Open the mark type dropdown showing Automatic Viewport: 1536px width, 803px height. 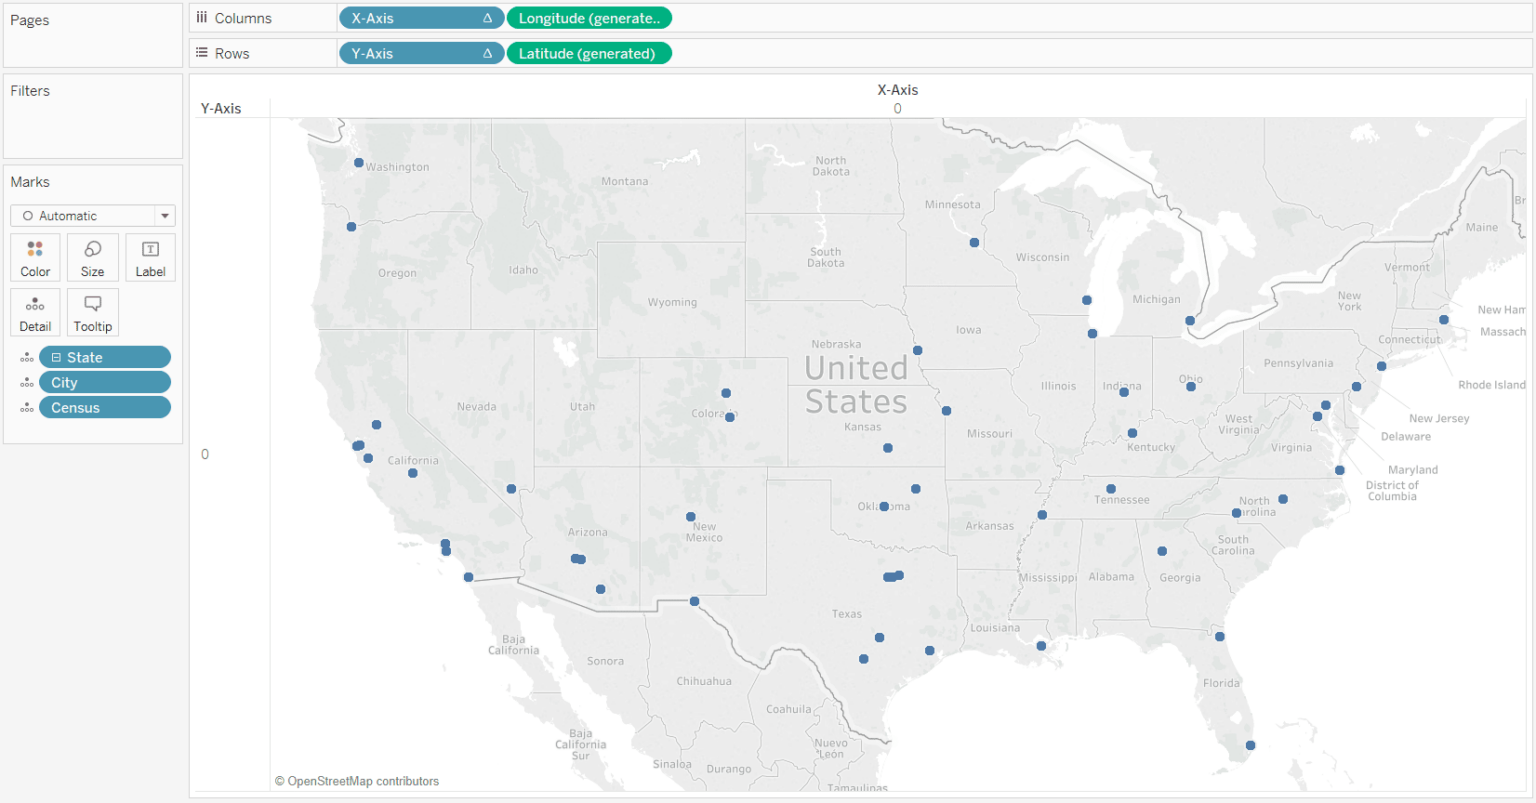click(x=162, y=215)
